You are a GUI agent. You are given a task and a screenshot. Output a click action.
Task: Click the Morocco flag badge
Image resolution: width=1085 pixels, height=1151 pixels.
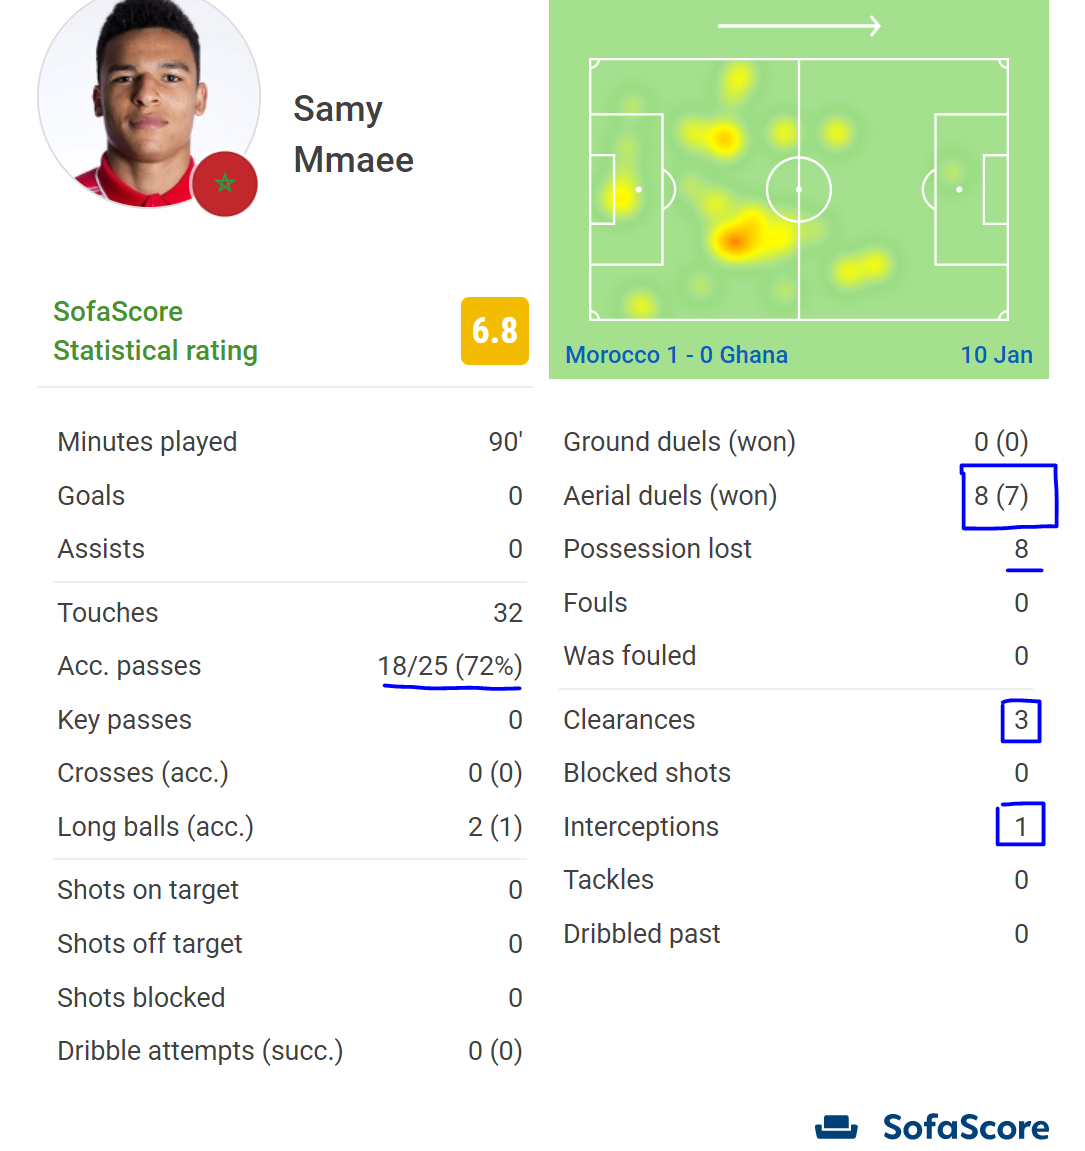tap(225, 184)
